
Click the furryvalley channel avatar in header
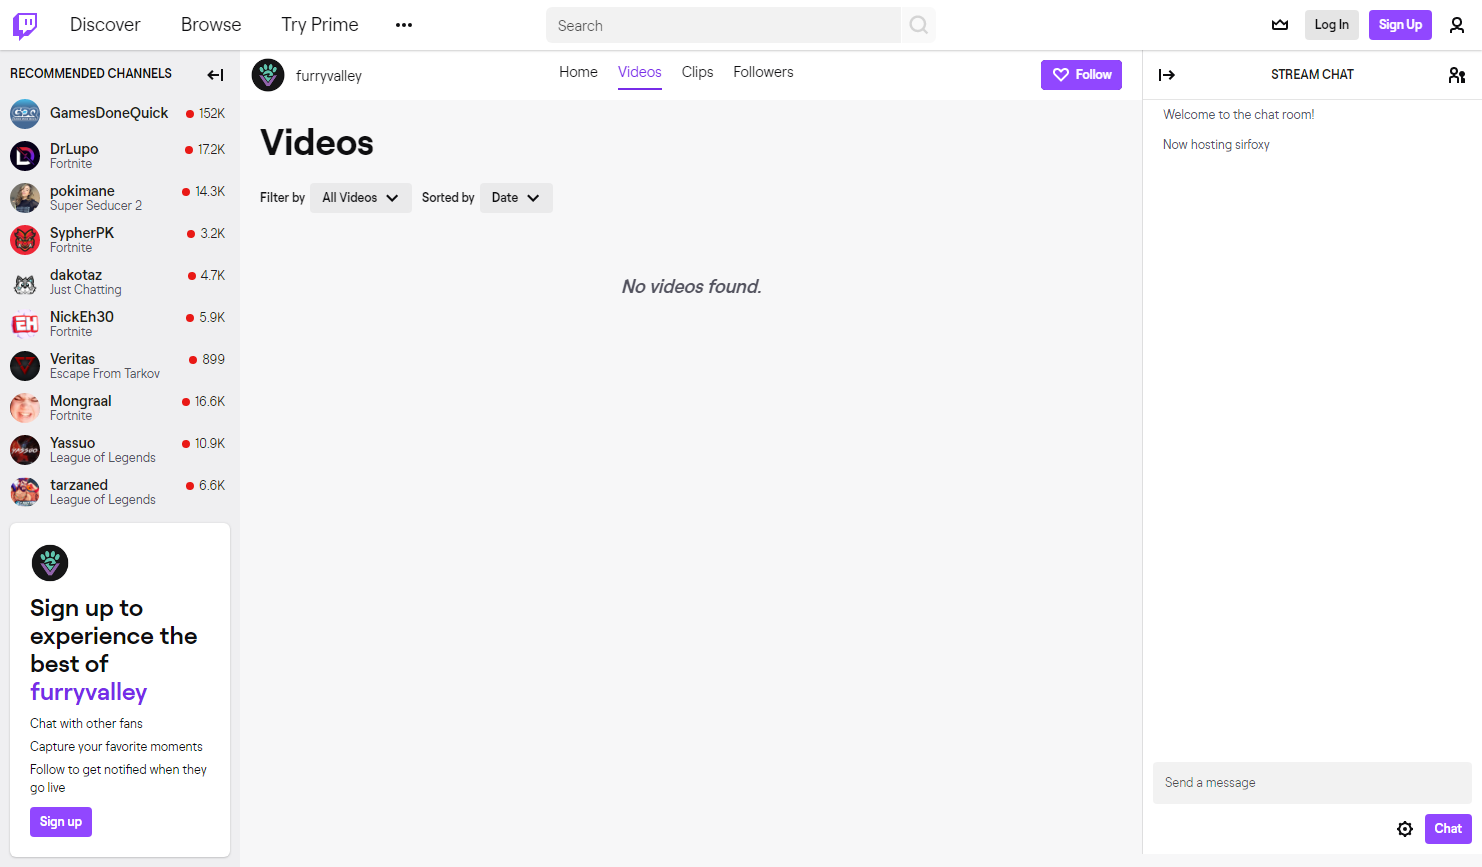point(268,75)
